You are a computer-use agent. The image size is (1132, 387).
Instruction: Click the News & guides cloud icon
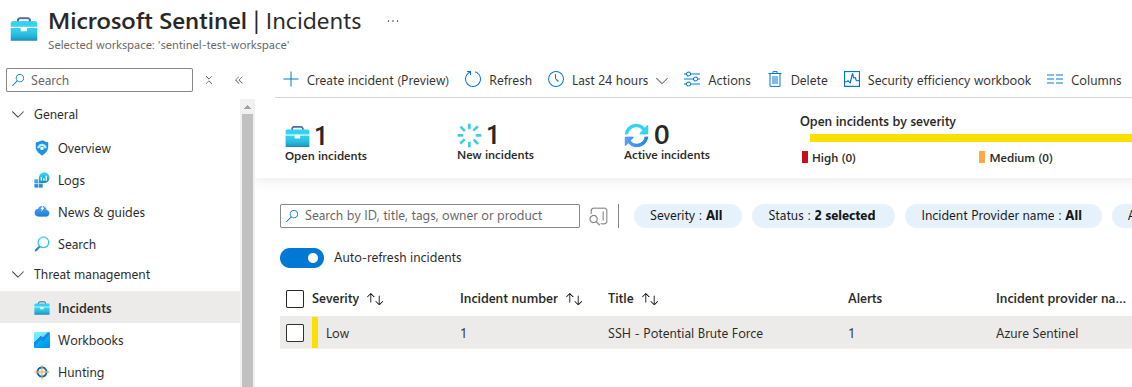click(x=42, y=212)
